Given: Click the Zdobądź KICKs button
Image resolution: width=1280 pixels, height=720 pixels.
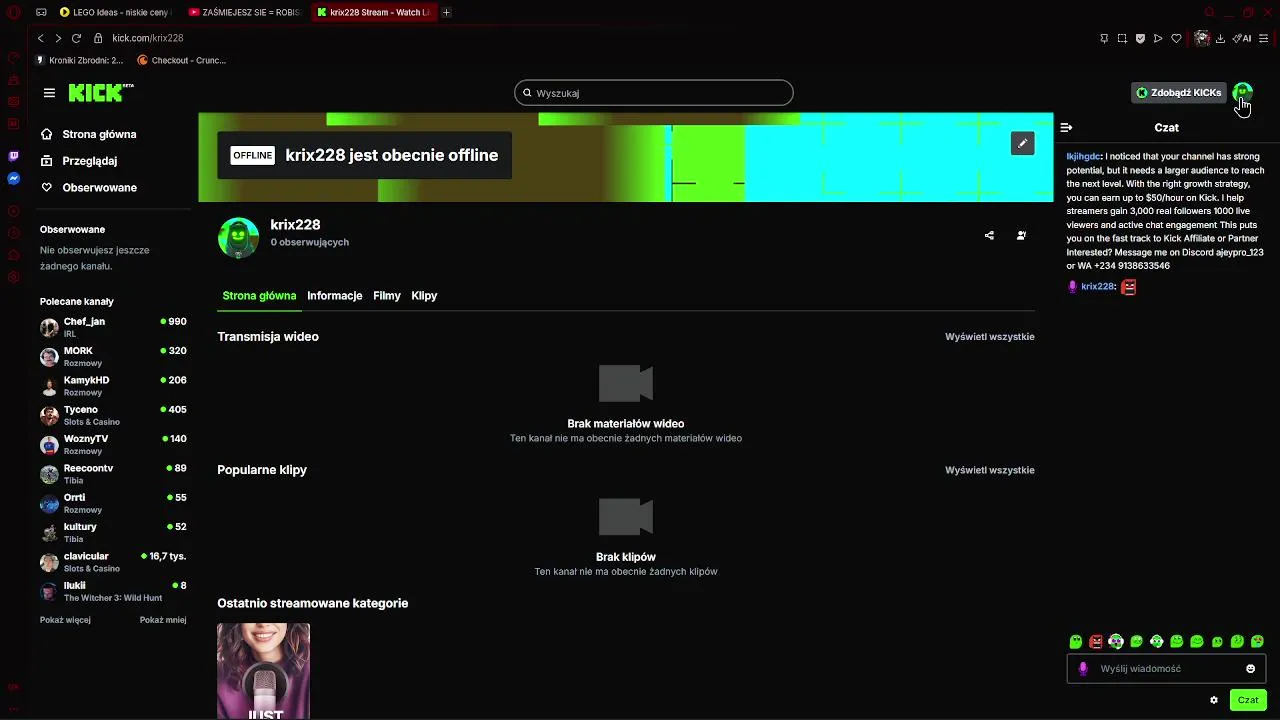Looking at the screenshot, I should click(x=1178, y=93).
